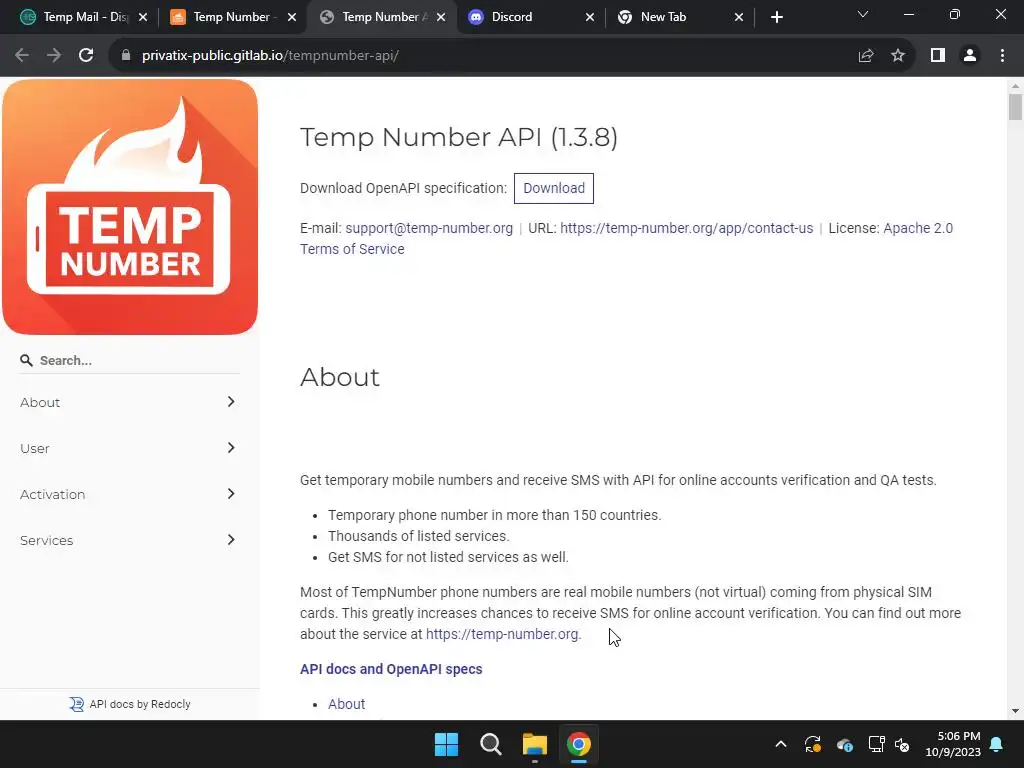Switch to the Discord tab

pyautogui.click(x=529, y=17)
